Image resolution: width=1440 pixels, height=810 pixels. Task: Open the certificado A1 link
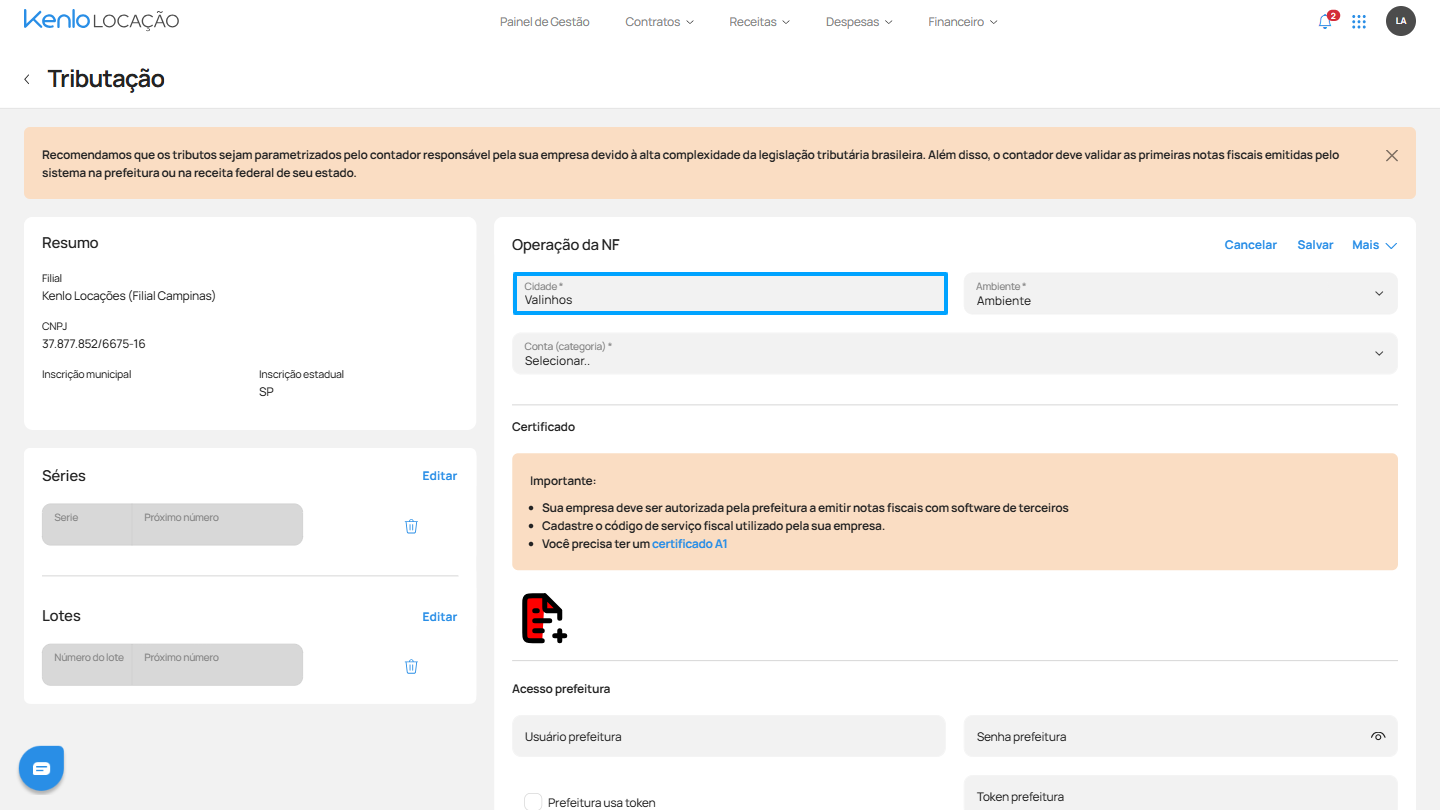click(x=689, y=544)
